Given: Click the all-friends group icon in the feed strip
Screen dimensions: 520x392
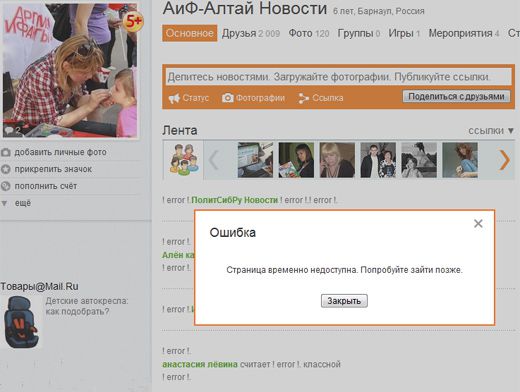Looking at the screenshot, I should click(x=183, y=160).
